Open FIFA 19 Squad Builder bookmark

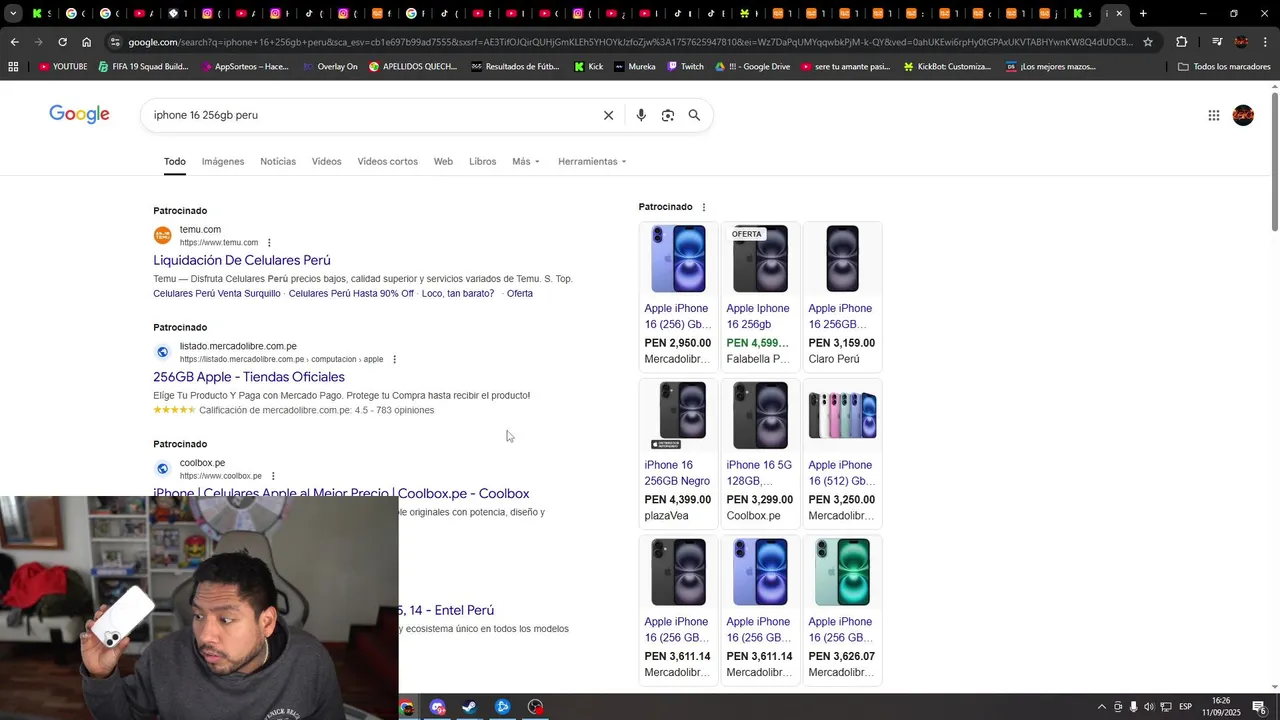(142, 66)
